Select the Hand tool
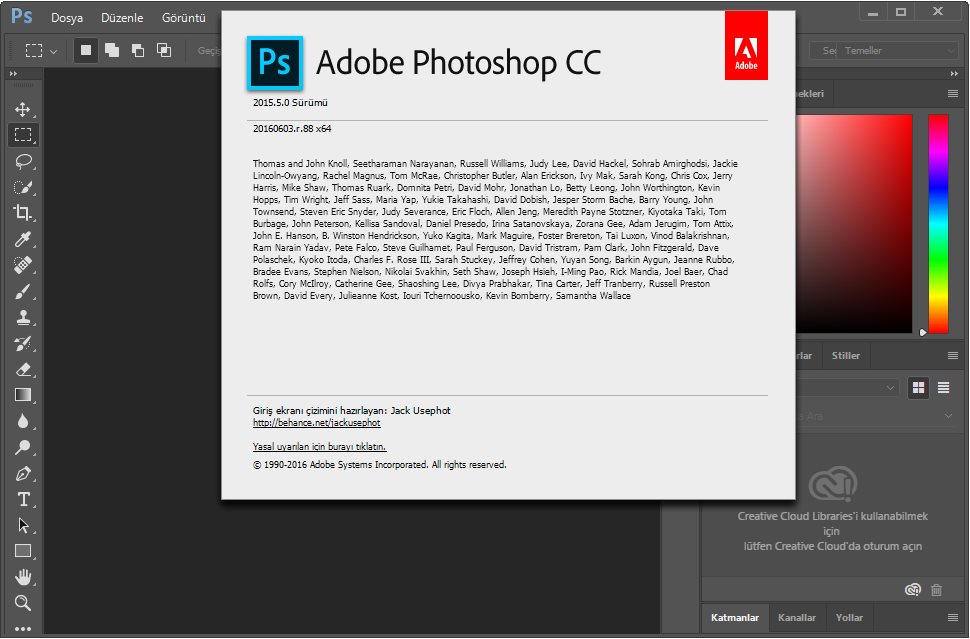Image resolution: width=970 pixels, height=639 pixels. coord(23,577)
